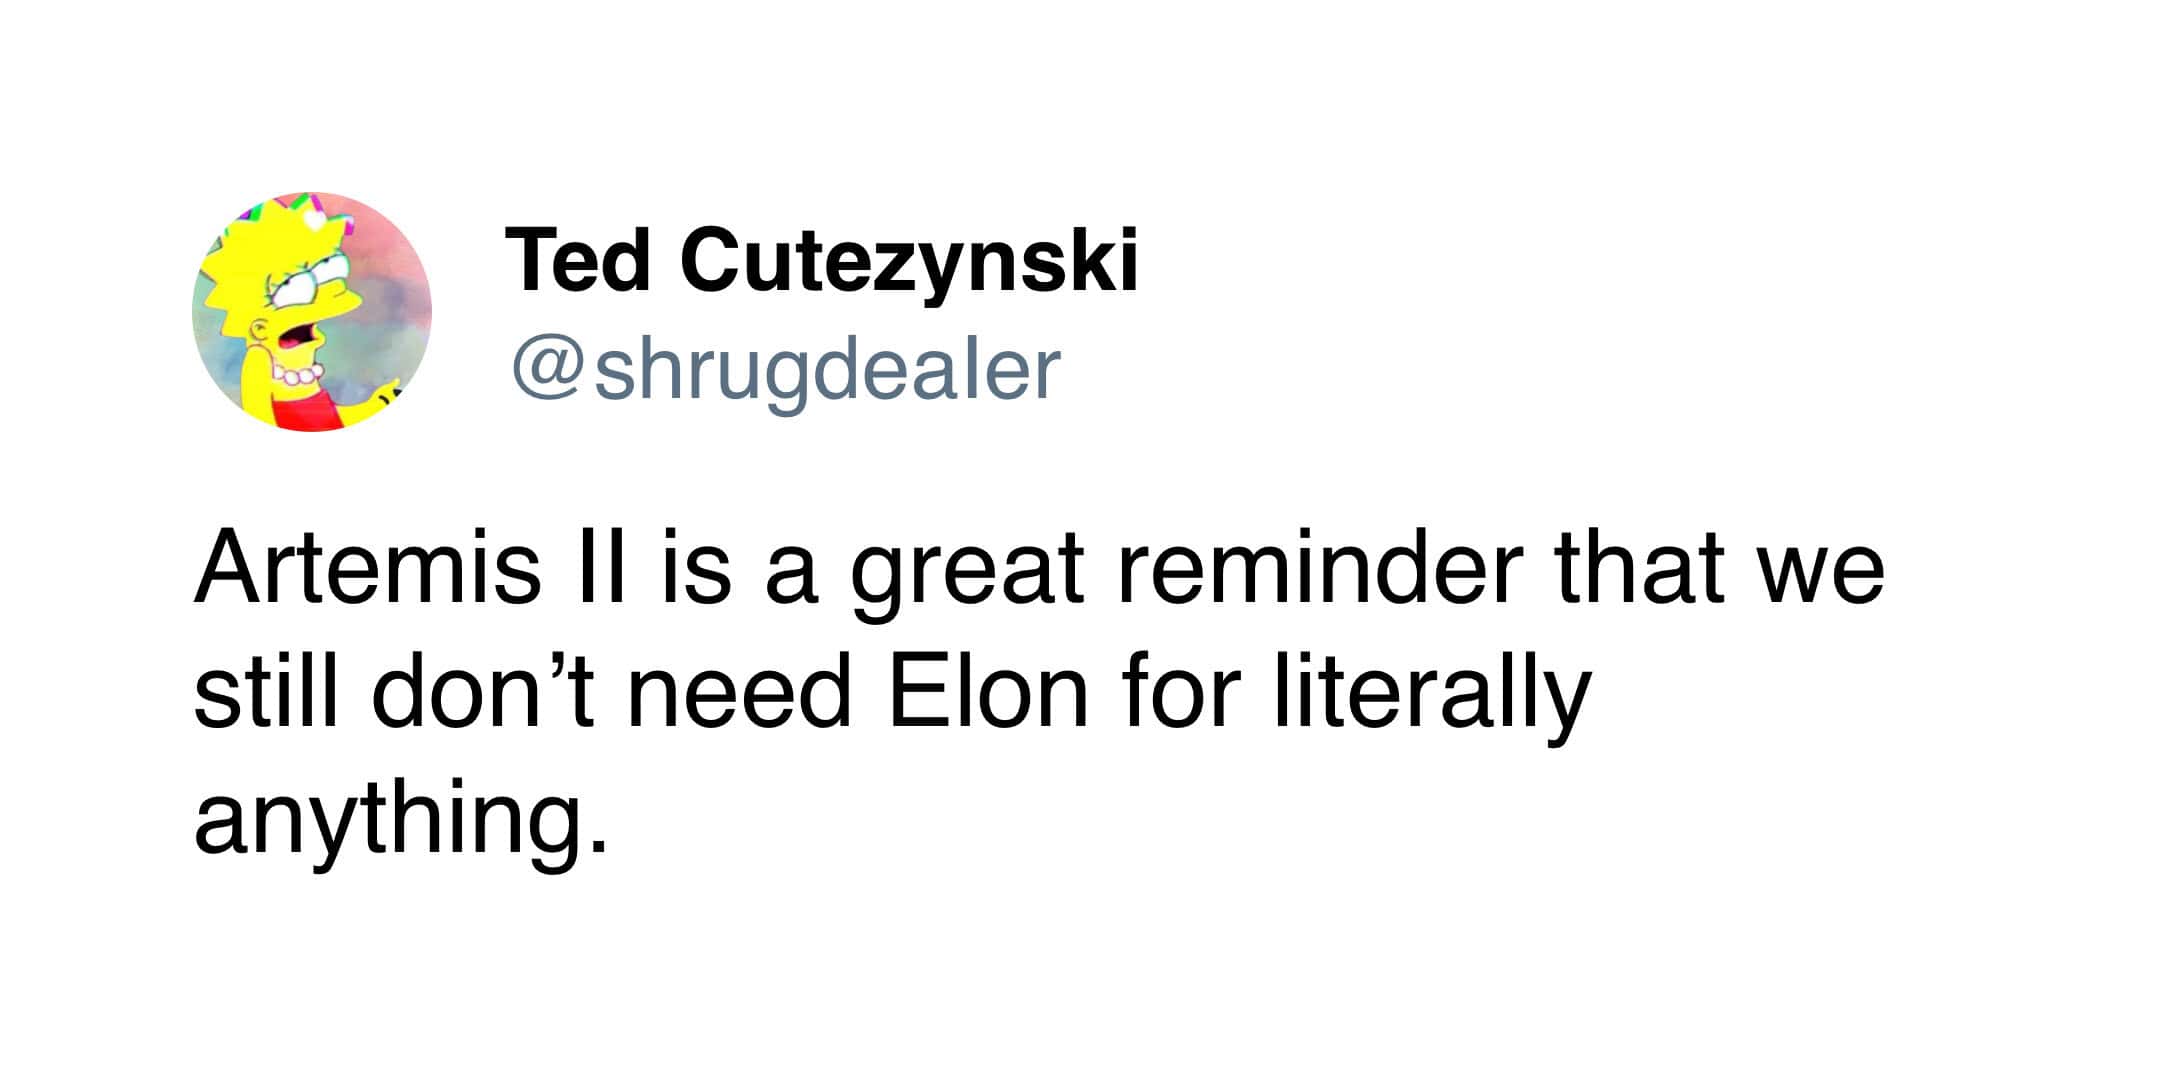Click the @shrugdealer handle

[x=786, y=370]
